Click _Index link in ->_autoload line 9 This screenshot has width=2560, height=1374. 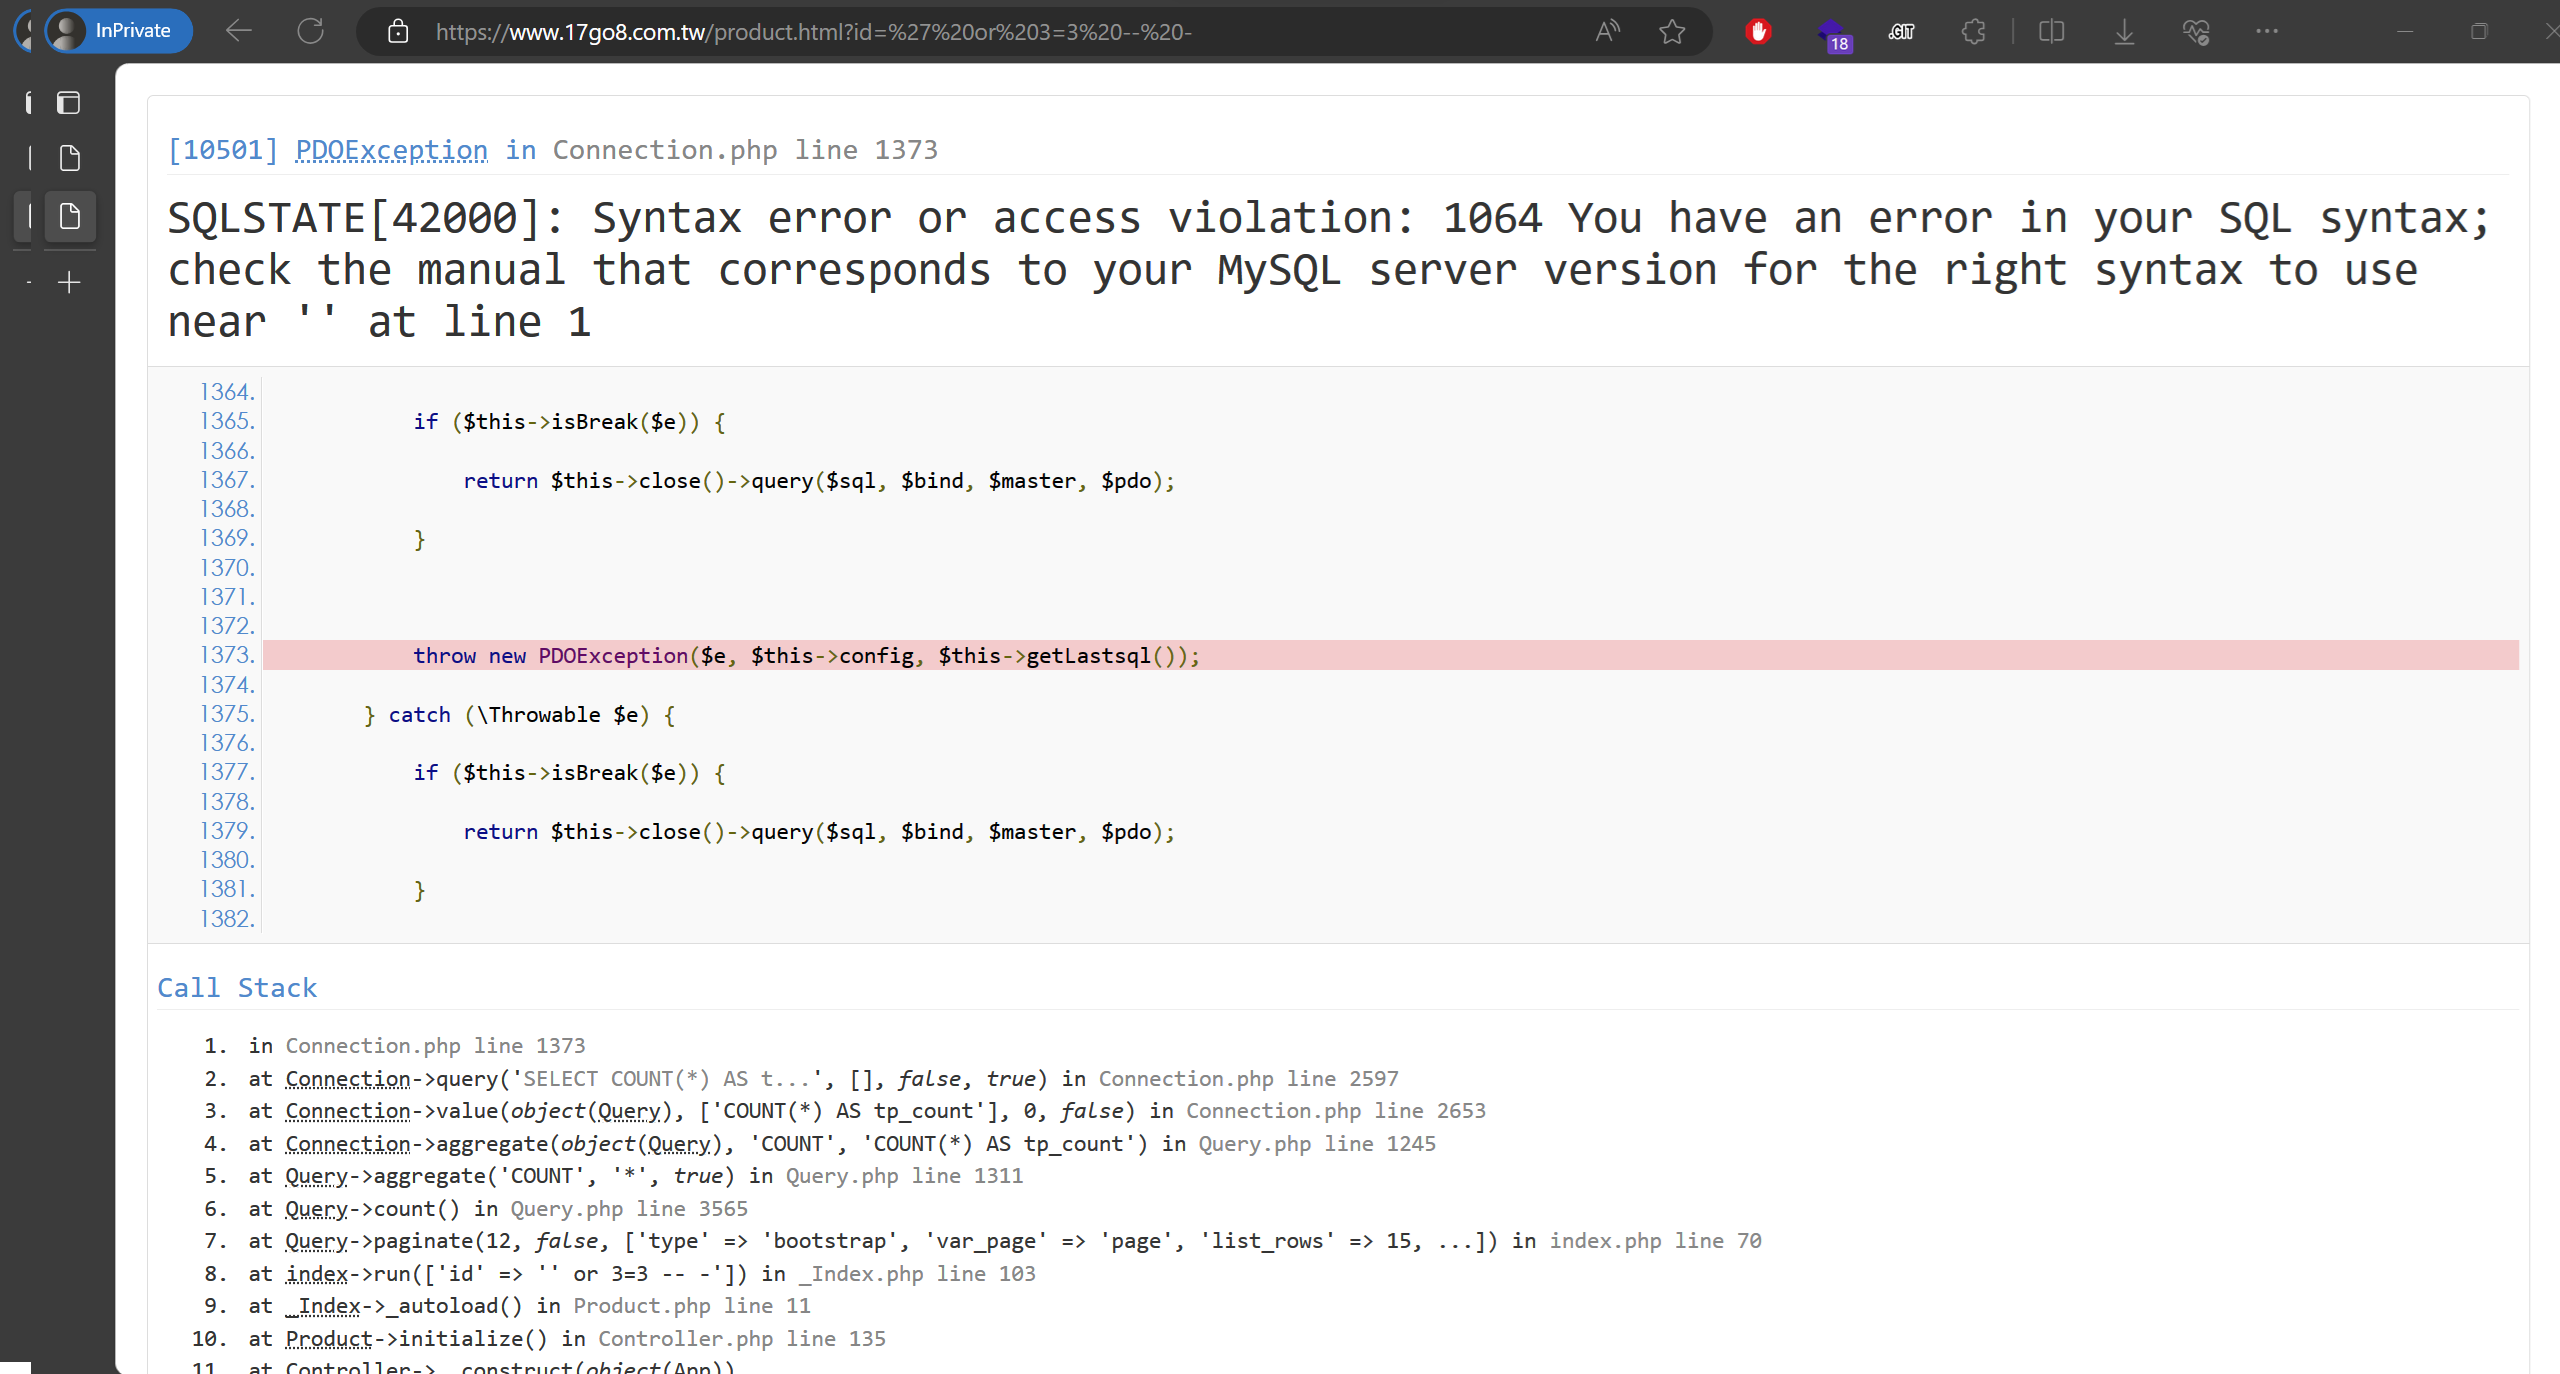tap(322, 1306)
